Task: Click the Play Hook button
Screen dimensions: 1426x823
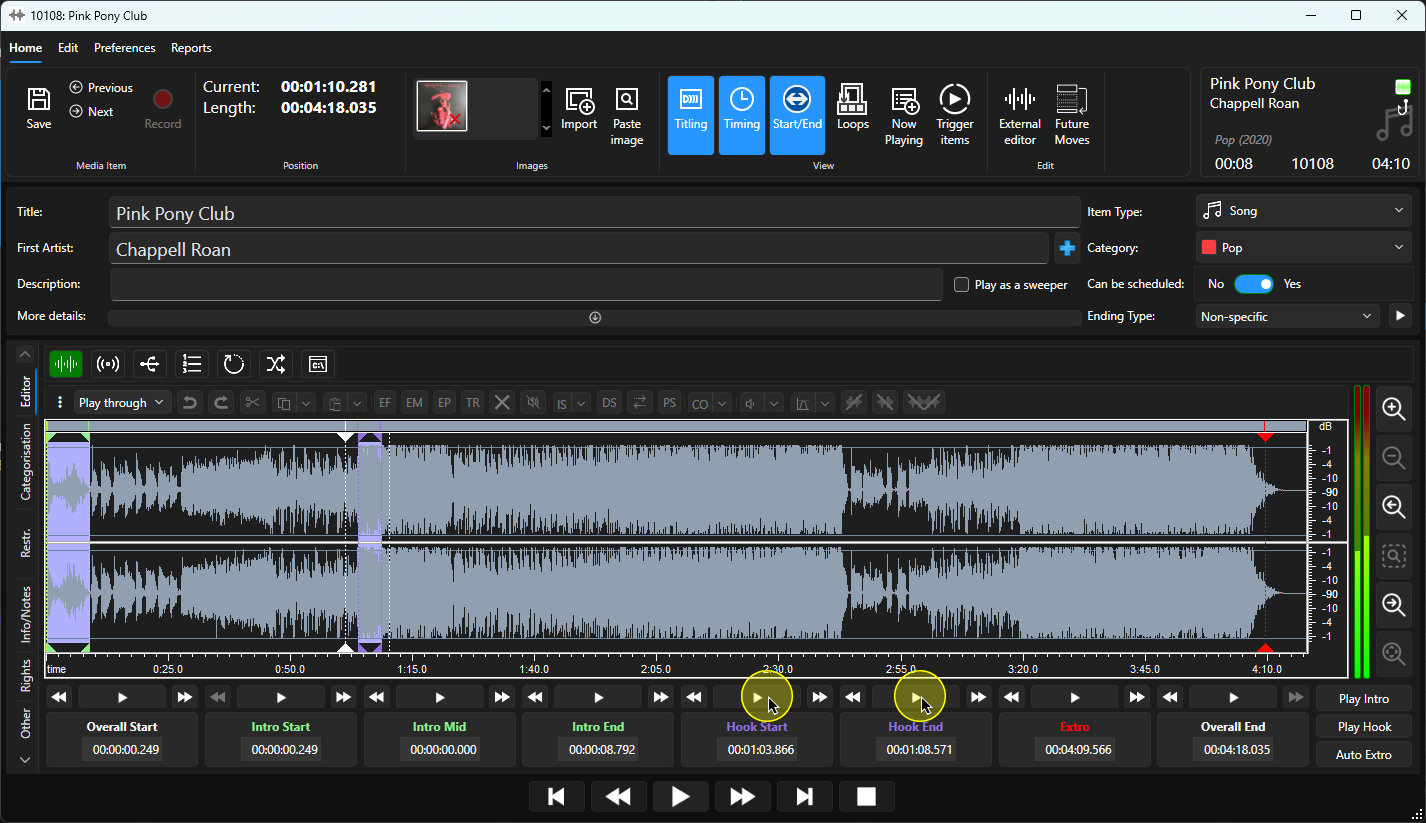Action: coord(1363,727)
